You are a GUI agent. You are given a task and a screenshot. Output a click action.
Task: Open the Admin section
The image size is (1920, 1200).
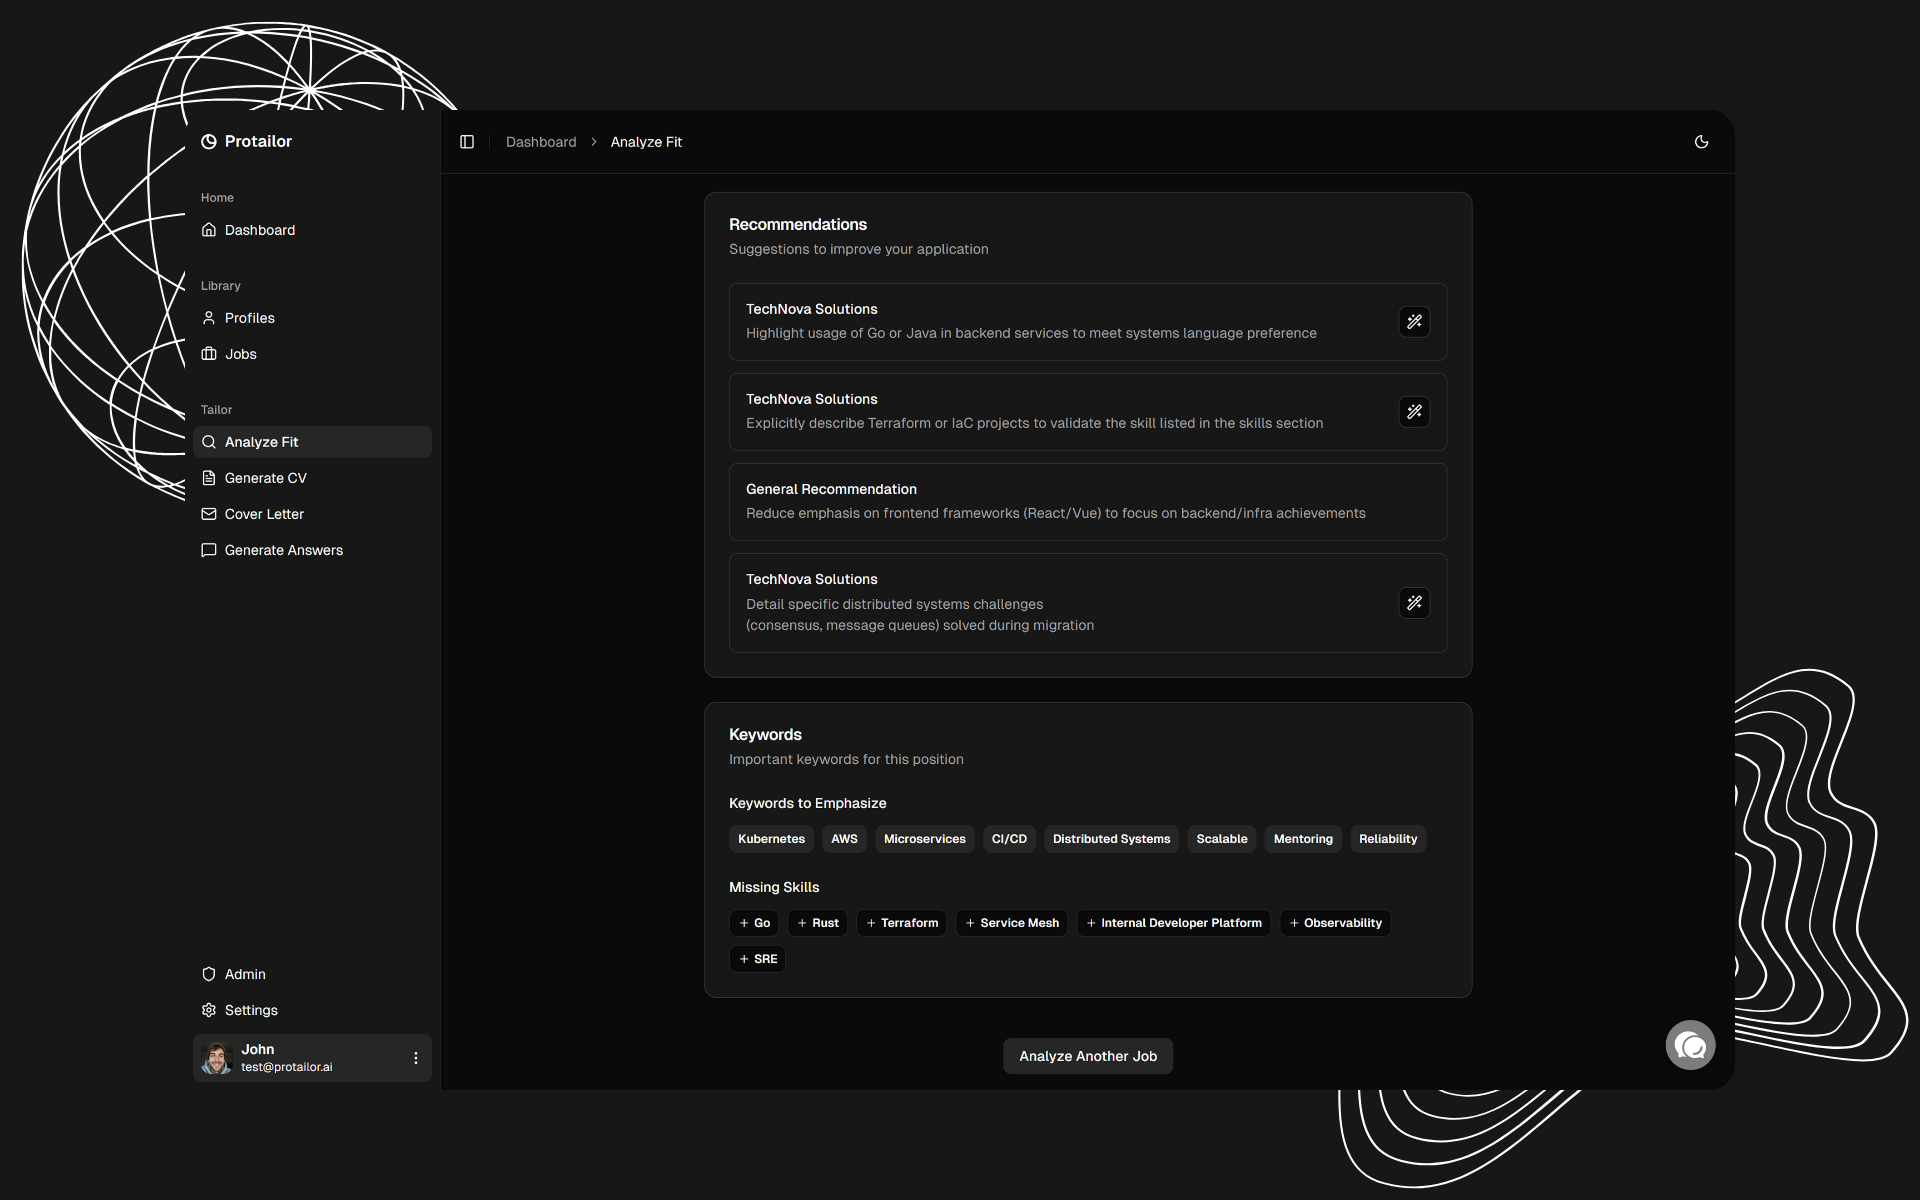pyautogui.click(x=245, y=974)
